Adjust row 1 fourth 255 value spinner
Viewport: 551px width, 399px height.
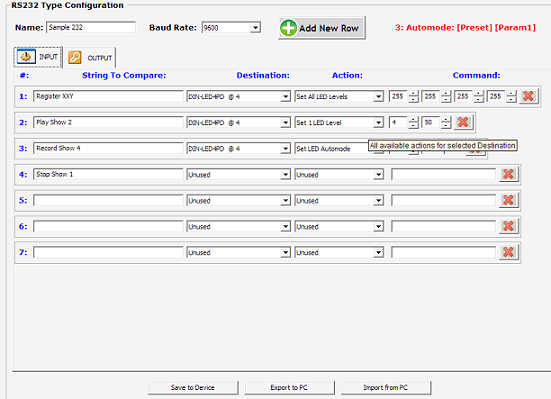click(511, 96)
